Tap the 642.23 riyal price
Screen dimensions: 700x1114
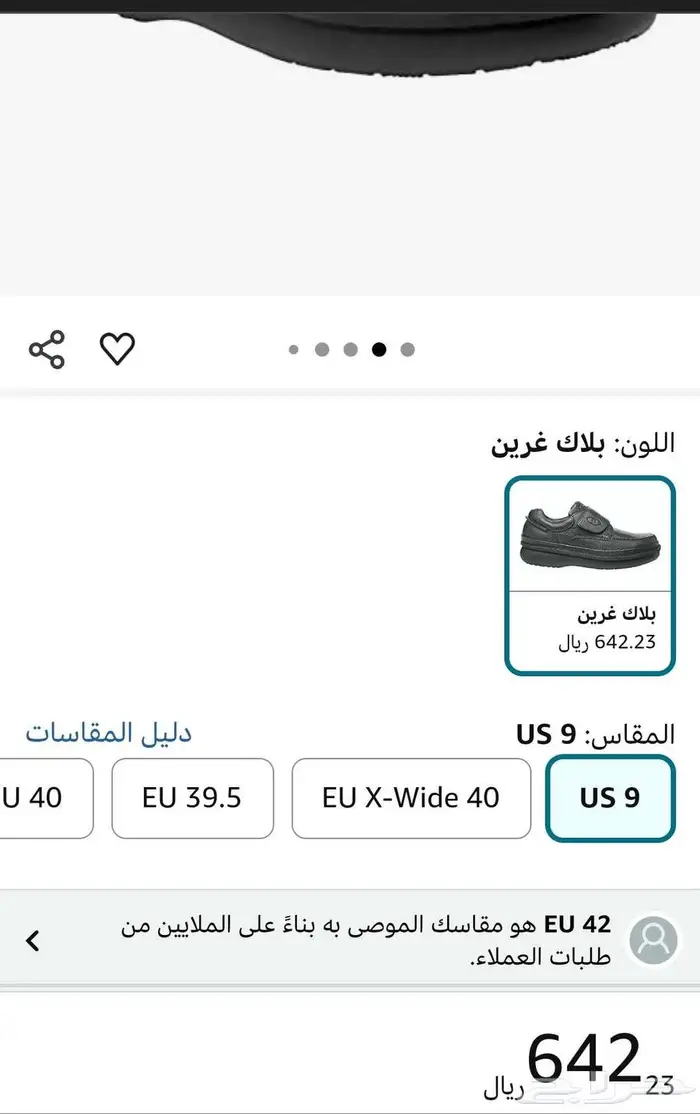[583, 1060]
